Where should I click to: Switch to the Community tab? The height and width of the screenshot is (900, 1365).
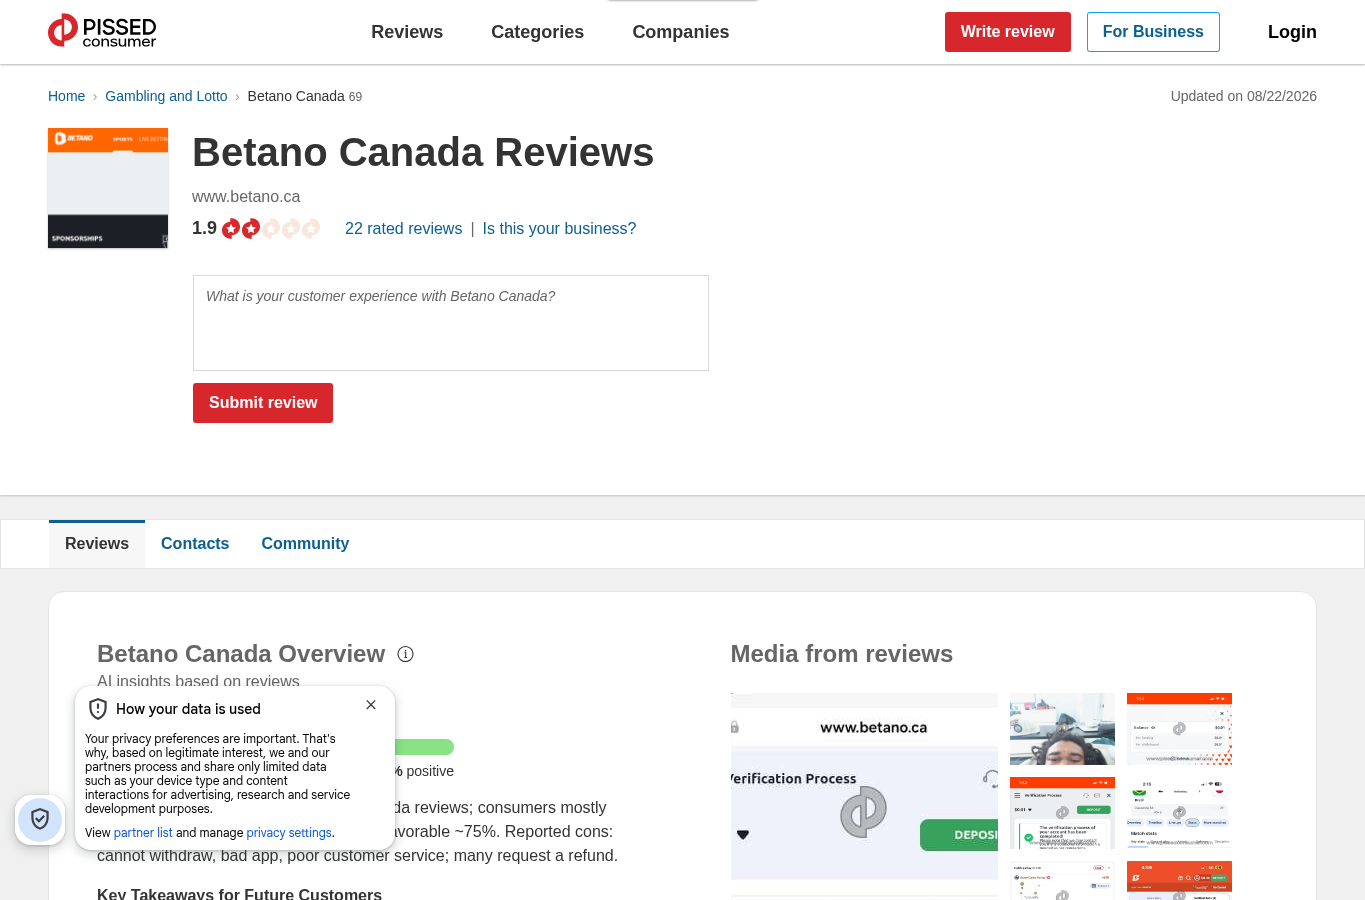305,544
